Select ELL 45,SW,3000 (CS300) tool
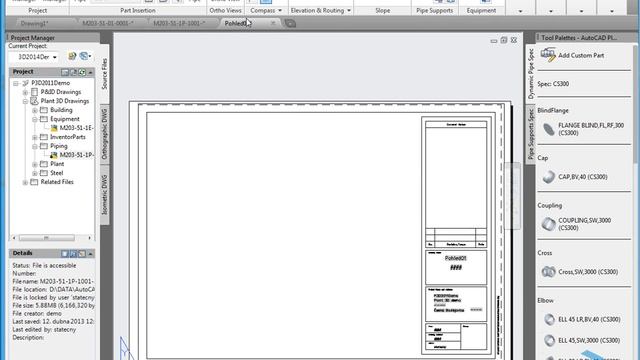 (583, 340)
